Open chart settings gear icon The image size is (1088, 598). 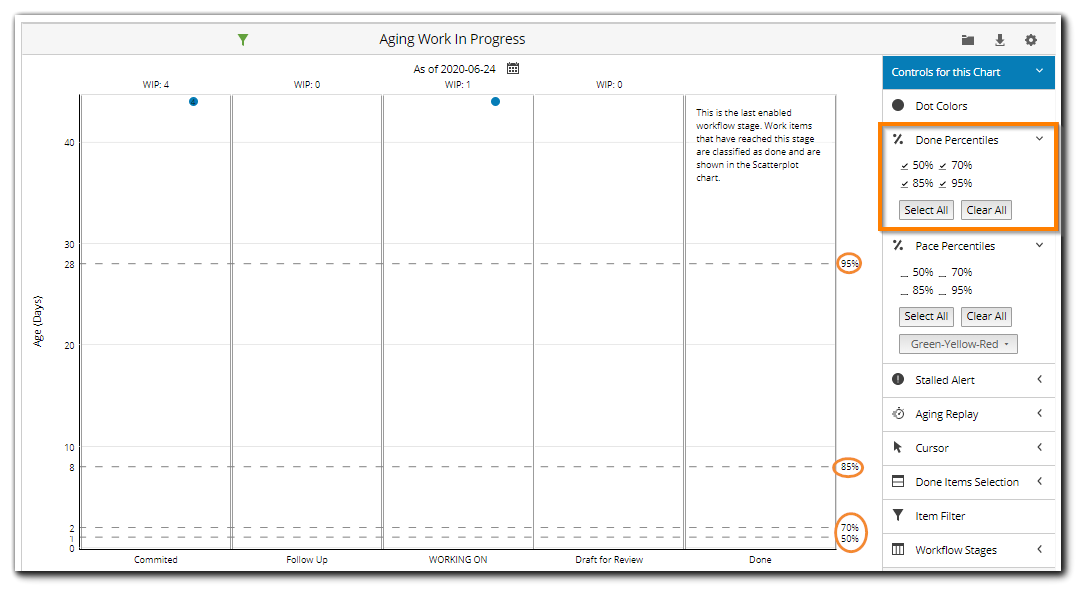click(x=1030, y=40)
